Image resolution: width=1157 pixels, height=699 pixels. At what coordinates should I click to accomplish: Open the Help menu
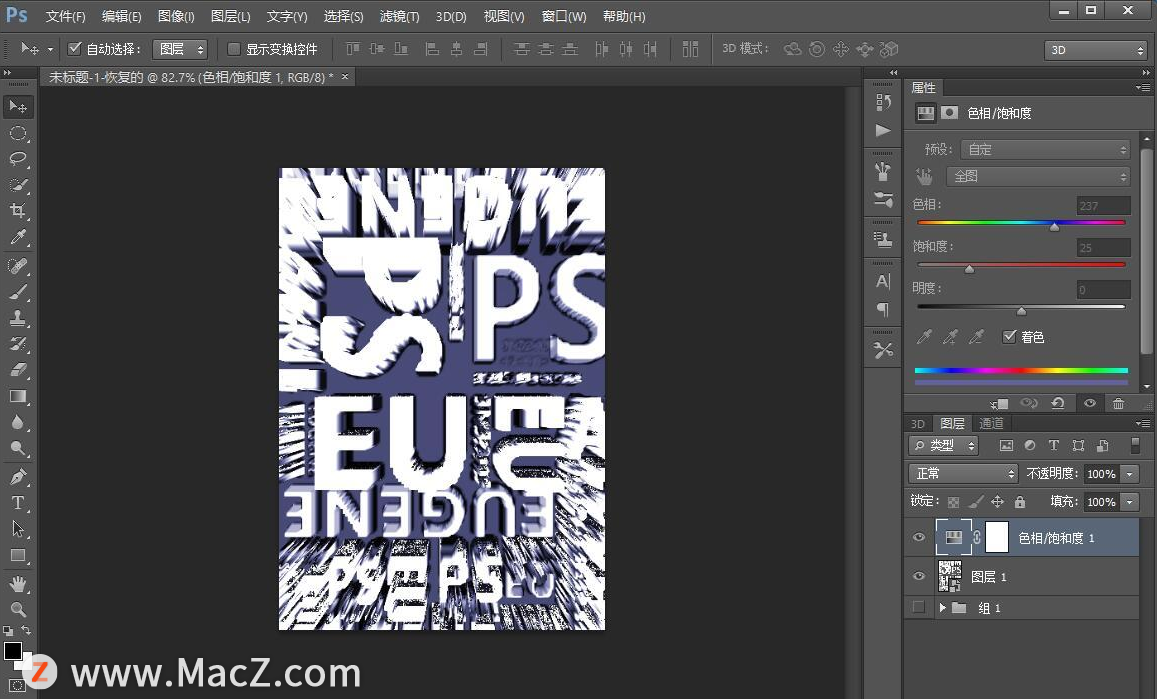pos(624,16)
